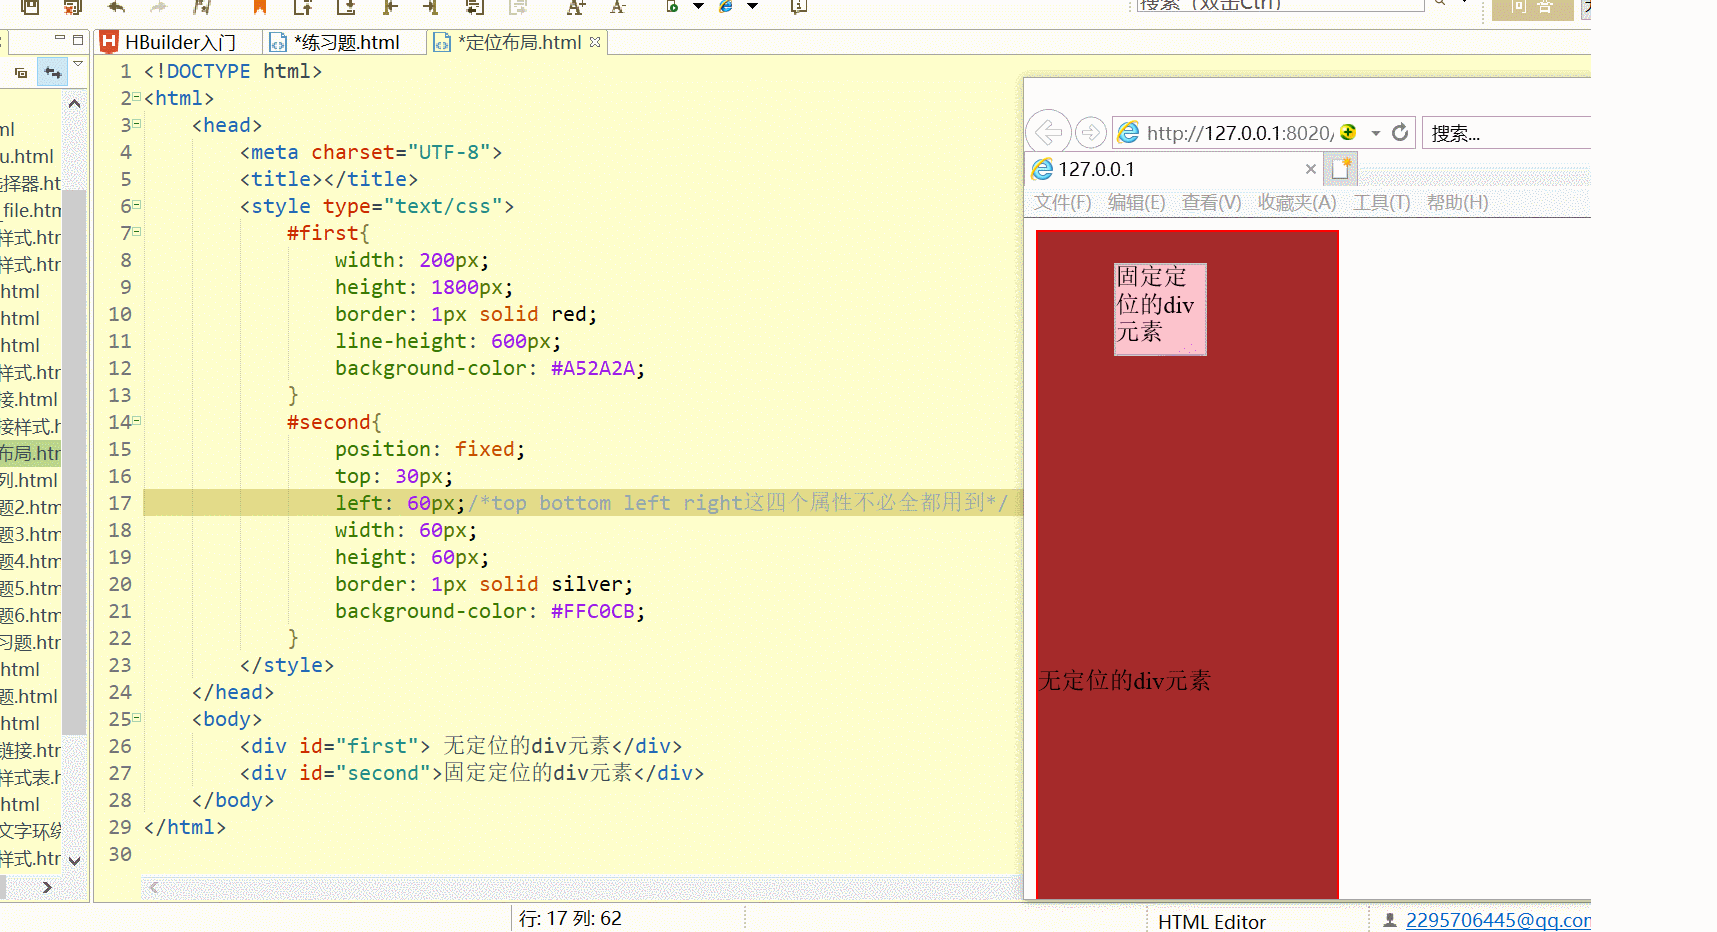
Task: Open the 查看(V) browser menu
Action: point(1211,202)
